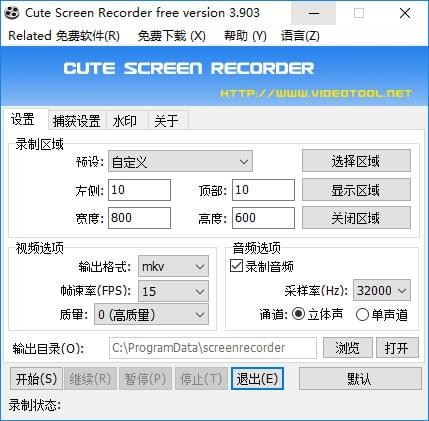Screen dimensions: 429x421
Task: Open the Related 免费软件(R) menu
Action: point(64,36)
